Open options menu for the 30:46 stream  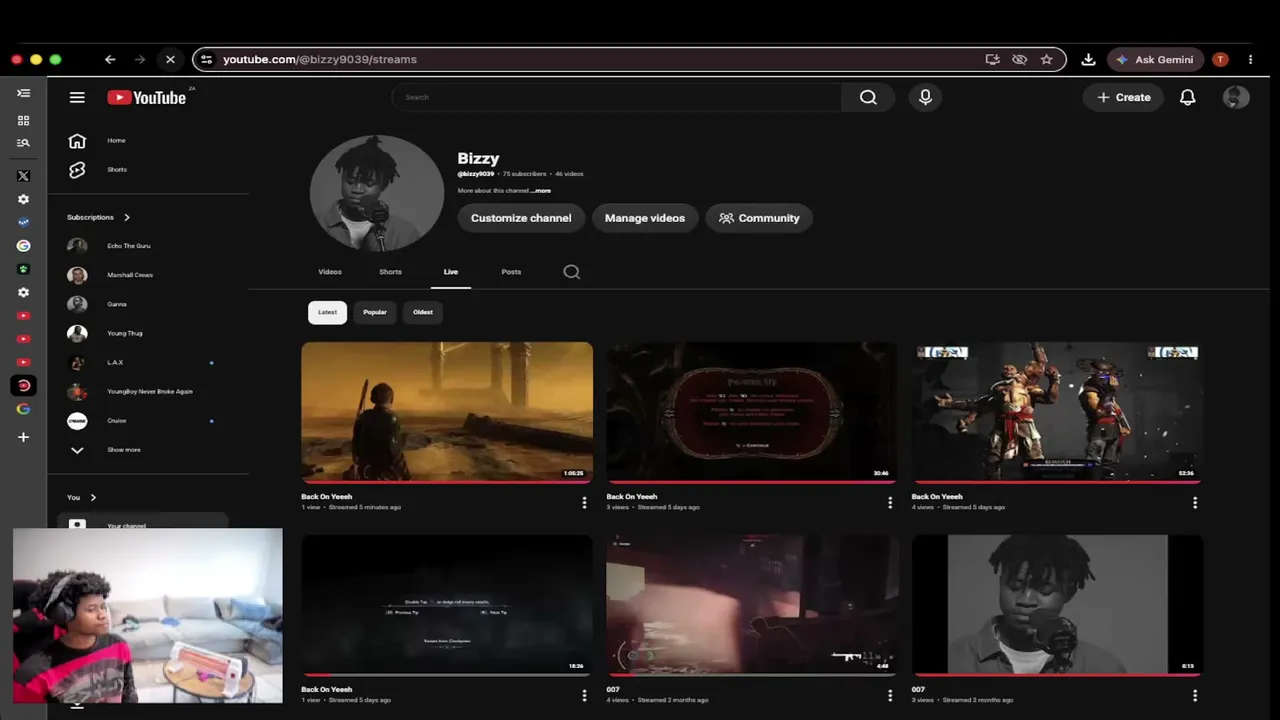890,503
